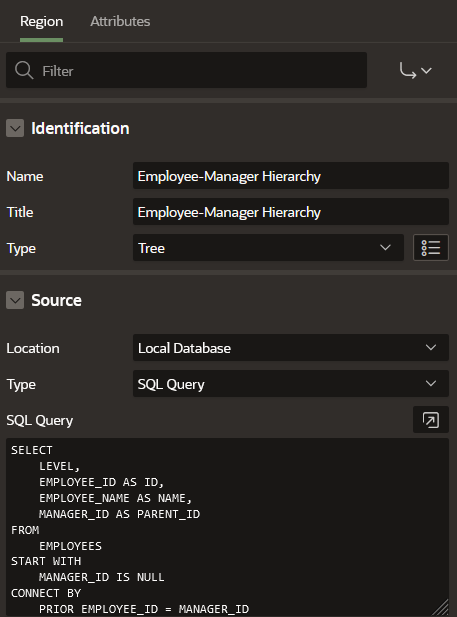The height and width of the screenshot is (617, 457).
Task: Click the Location field label
Action: tap(33, 348)
